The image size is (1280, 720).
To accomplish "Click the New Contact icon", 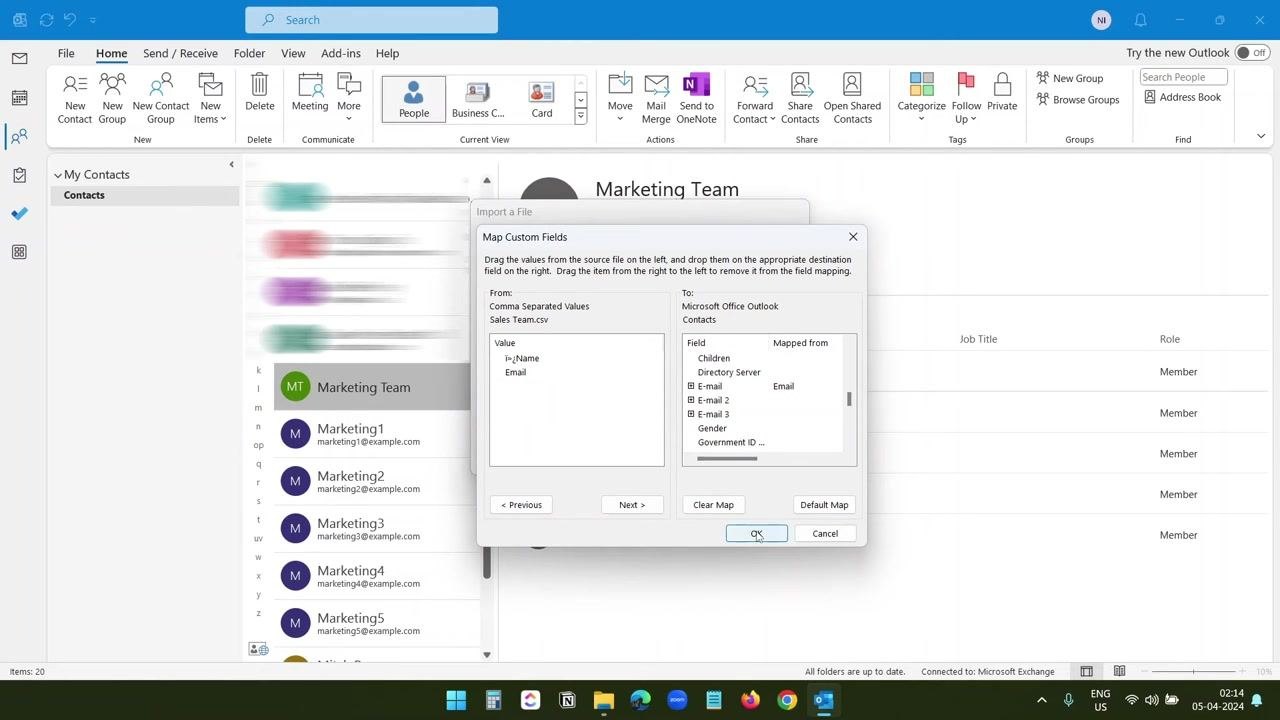I will (x=75, y=99).
